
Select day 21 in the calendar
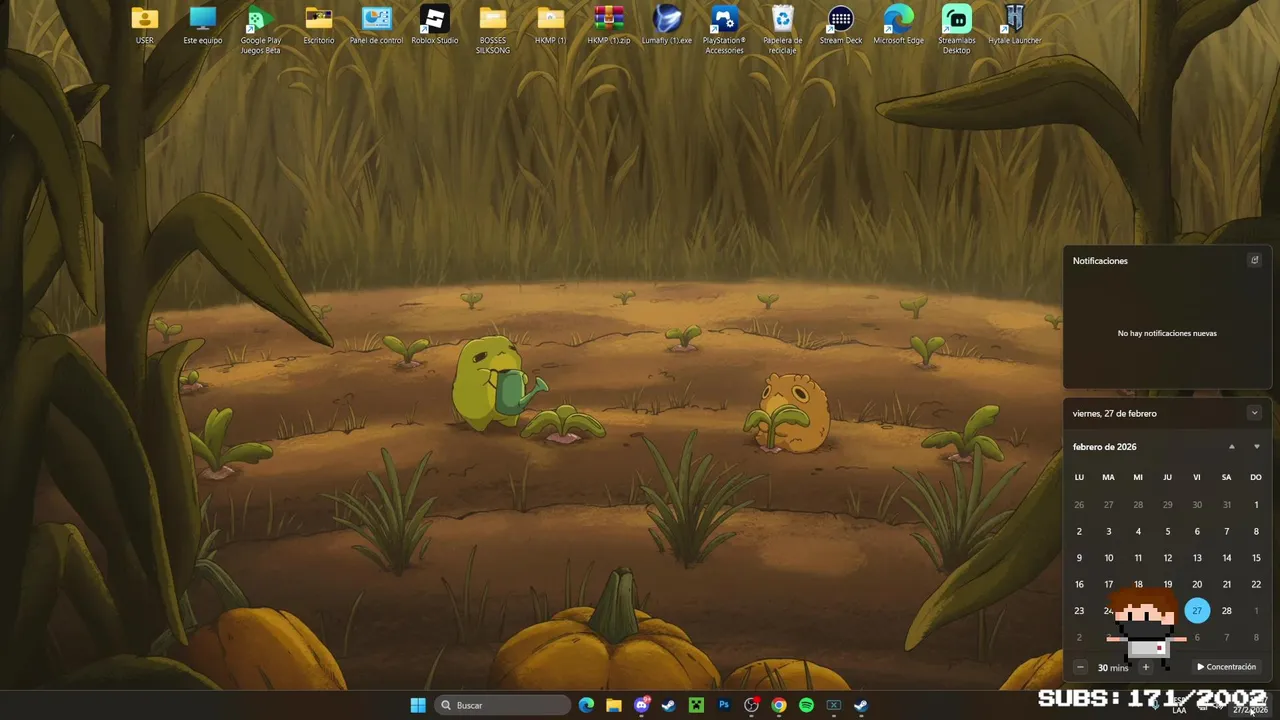click(x=1227, y=584)
